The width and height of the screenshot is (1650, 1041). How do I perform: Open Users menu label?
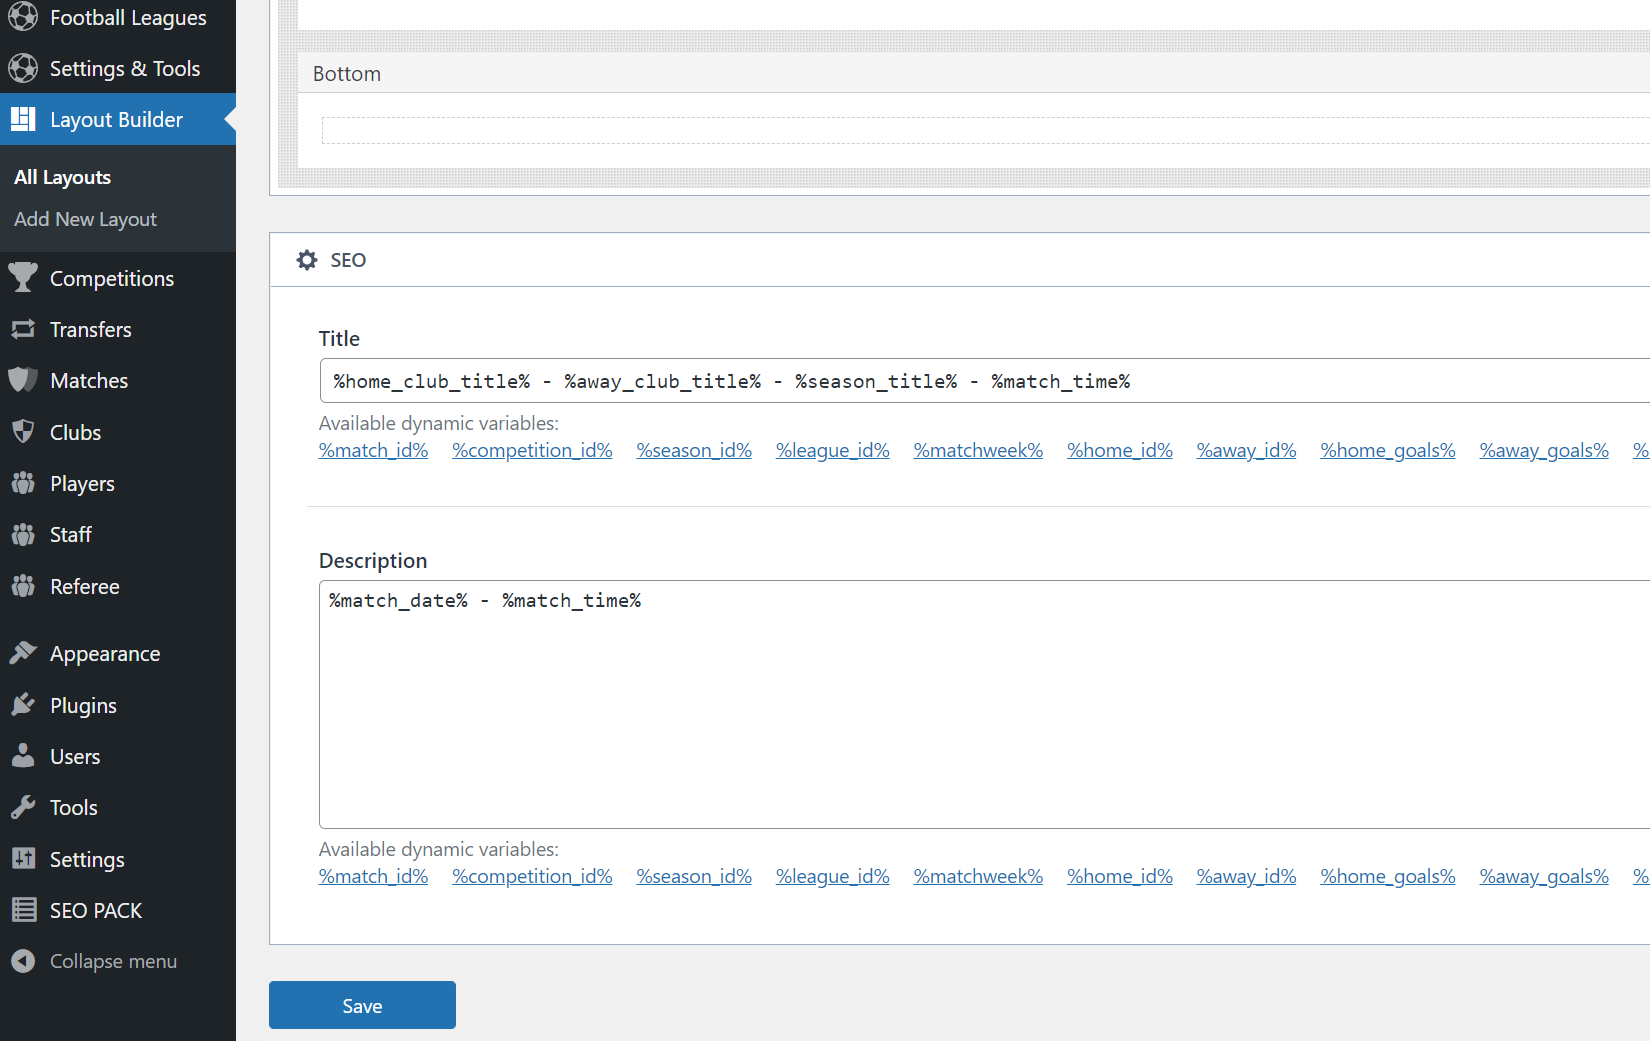click(75, 756)
